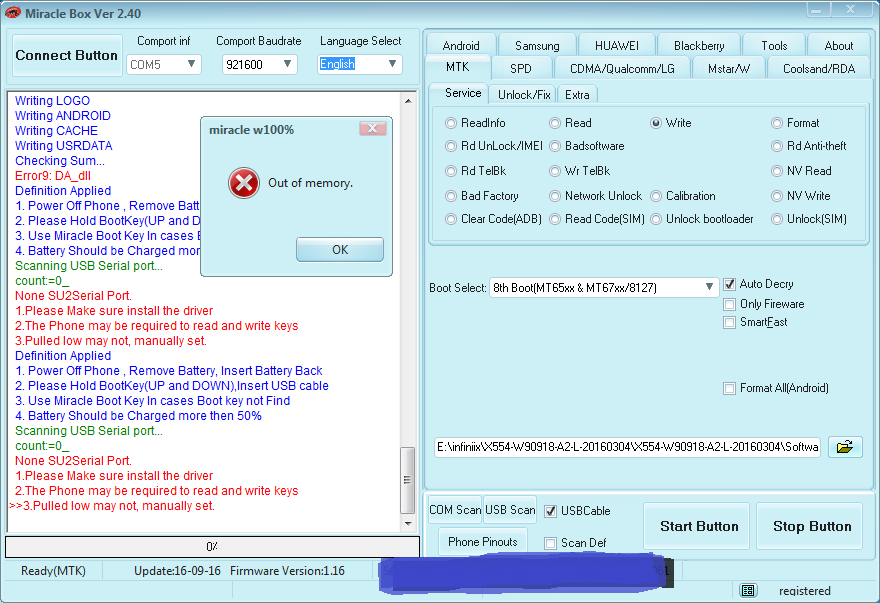Select the Badsoftware option

point(555,146)
